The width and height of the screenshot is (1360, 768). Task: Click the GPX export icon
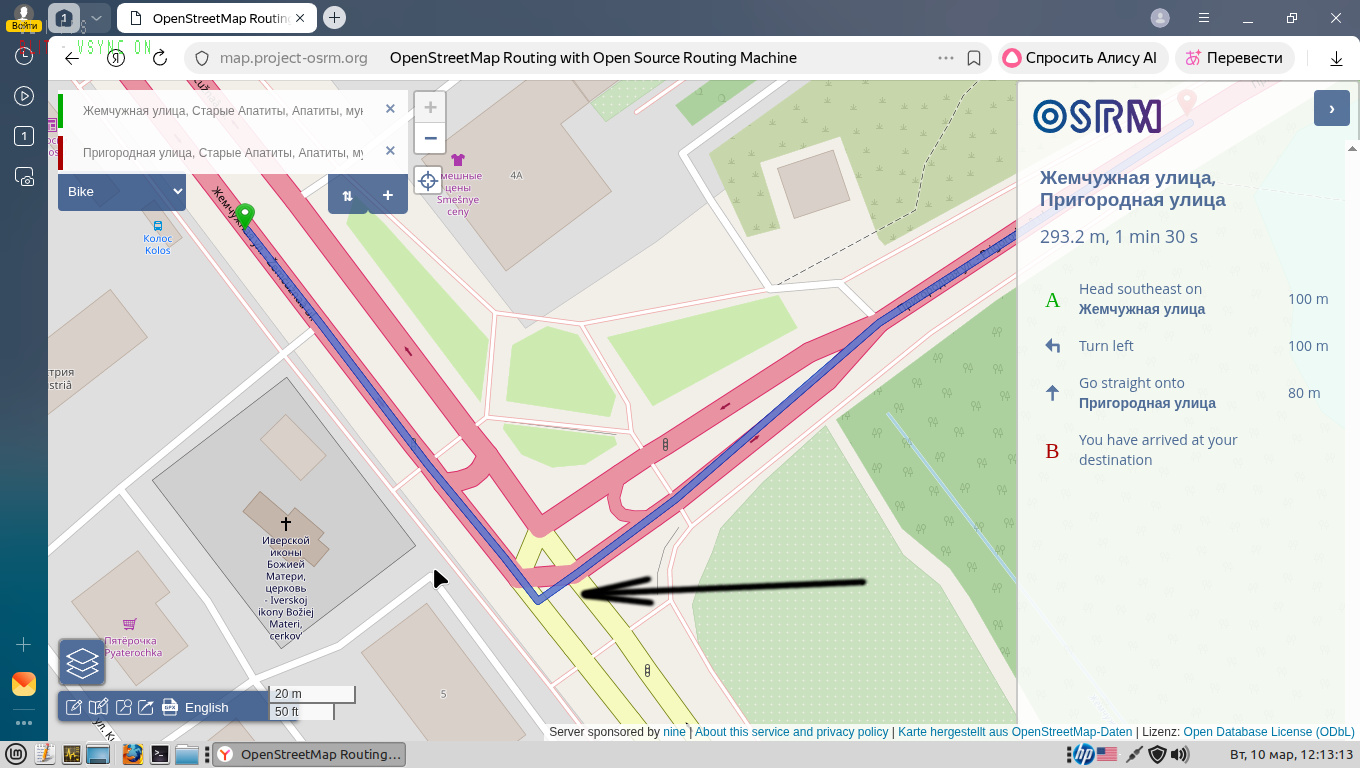click(169, 707)
